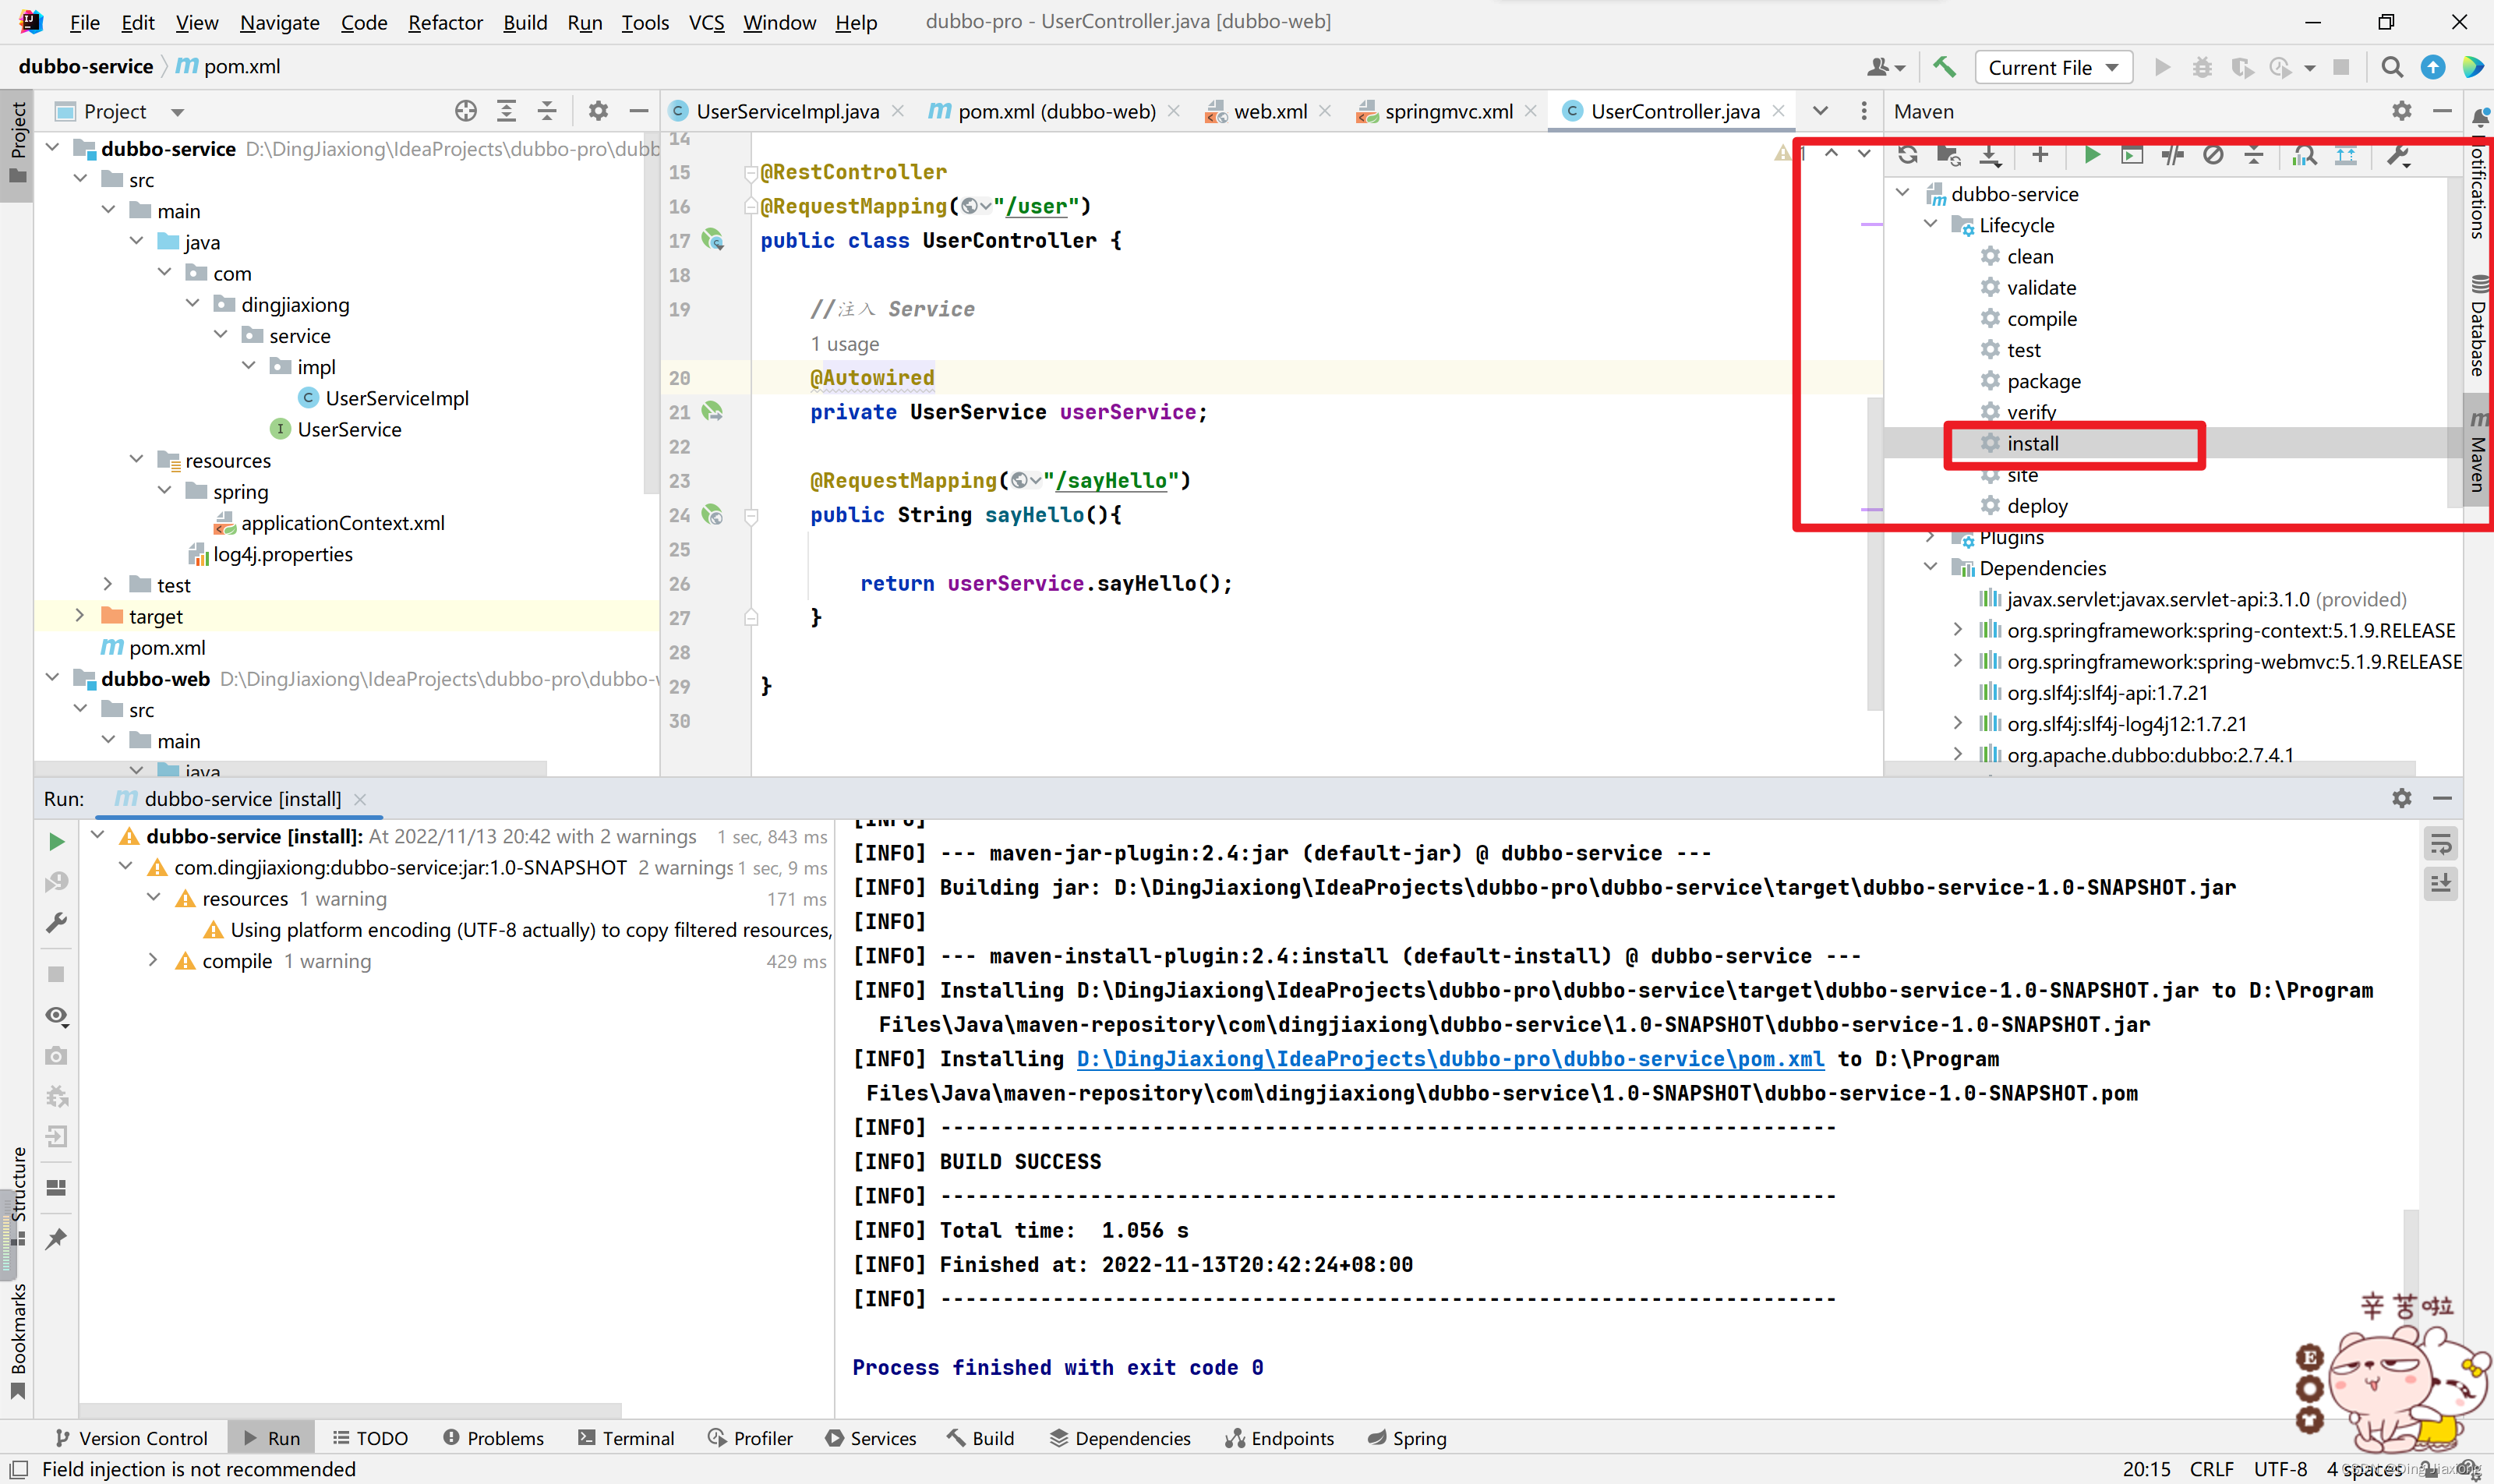This screenshot has width=2494, height=1484.
Task: Collapse Lifecycle node in Maven tree
Action: (1931, 224)
